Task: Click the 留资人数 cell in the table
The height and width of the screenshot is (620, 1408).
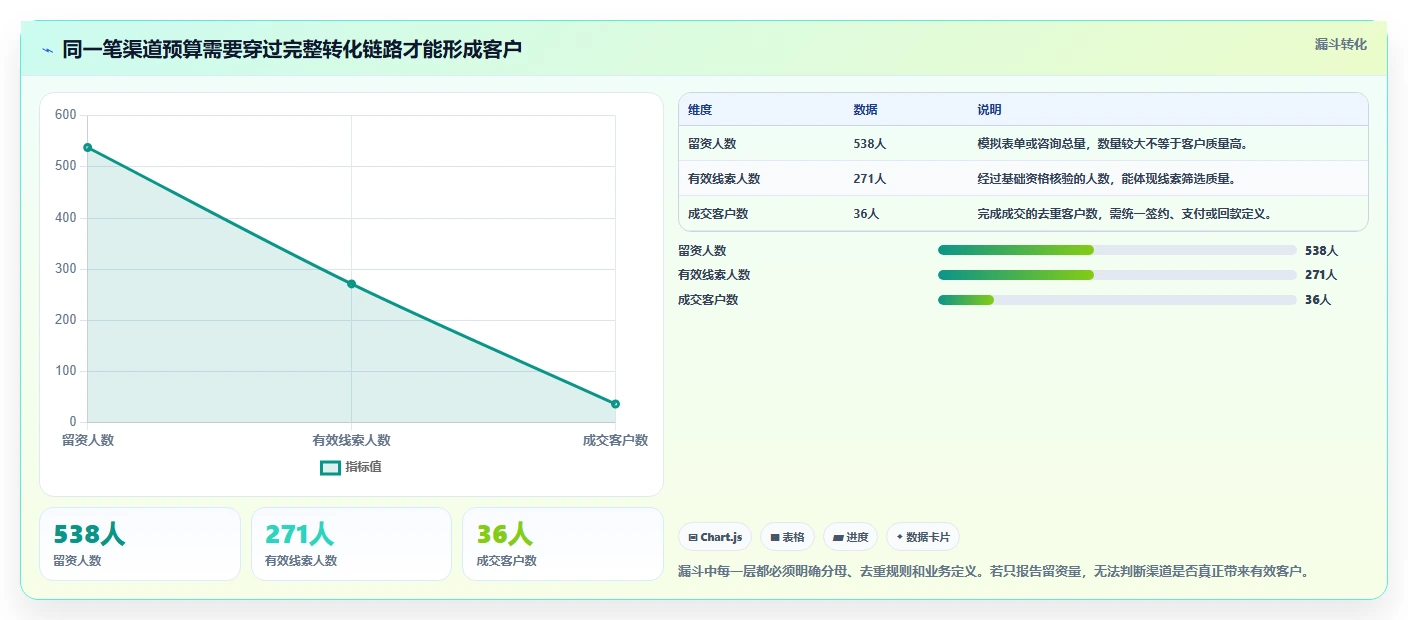Action: [x=712, y=144]
